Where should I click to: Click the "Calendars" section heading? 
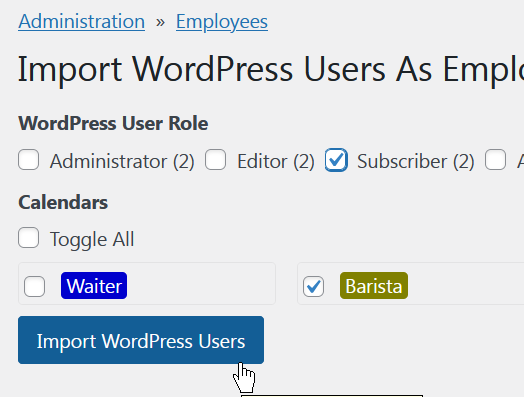[x=63, y=203]
